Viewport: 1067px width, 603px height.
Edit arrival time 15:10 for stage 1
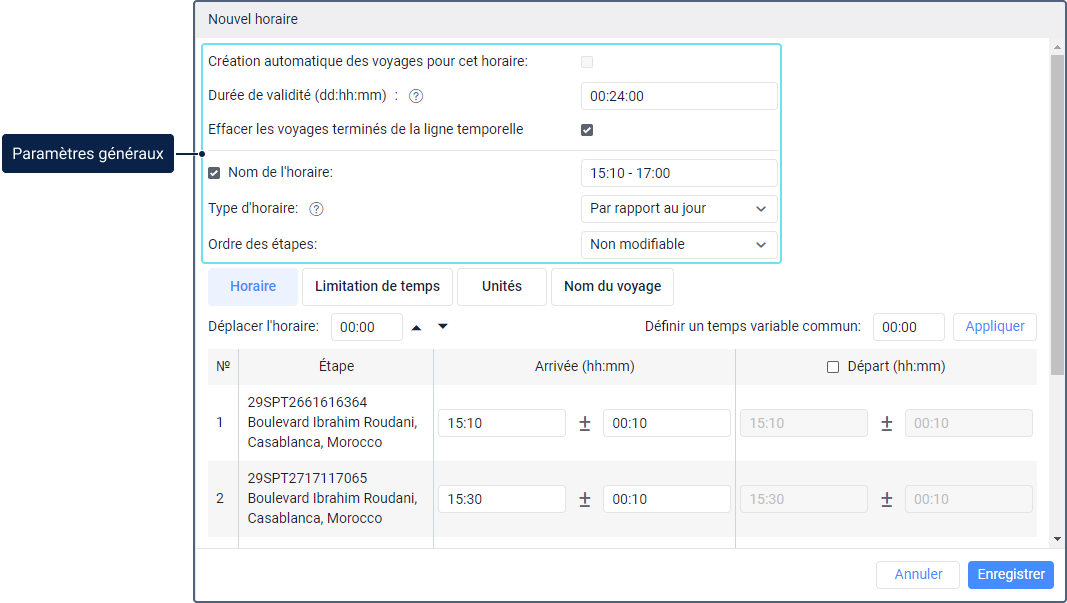pyautogui.click(x=502, y=423)
